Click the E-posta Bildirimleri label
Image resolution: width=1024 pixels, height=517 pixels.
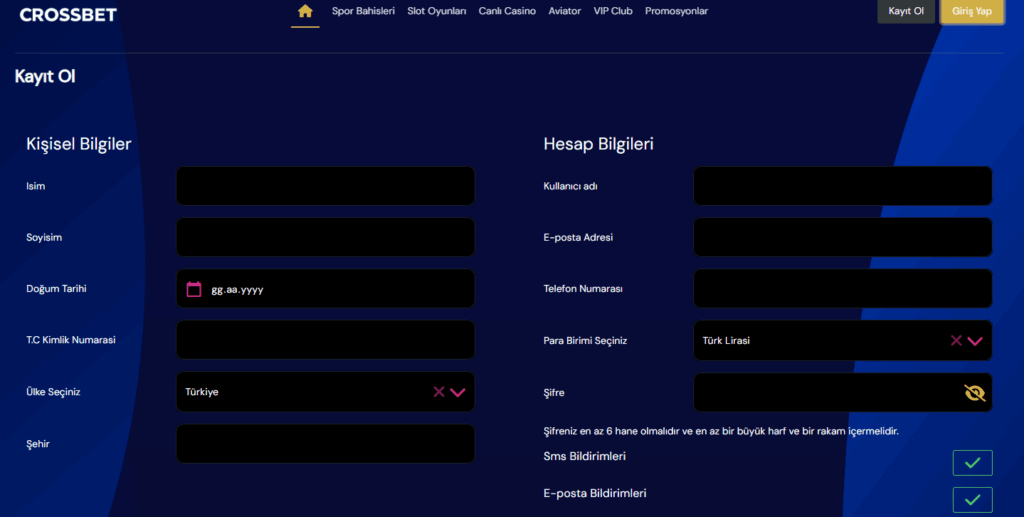coord(595,494)
